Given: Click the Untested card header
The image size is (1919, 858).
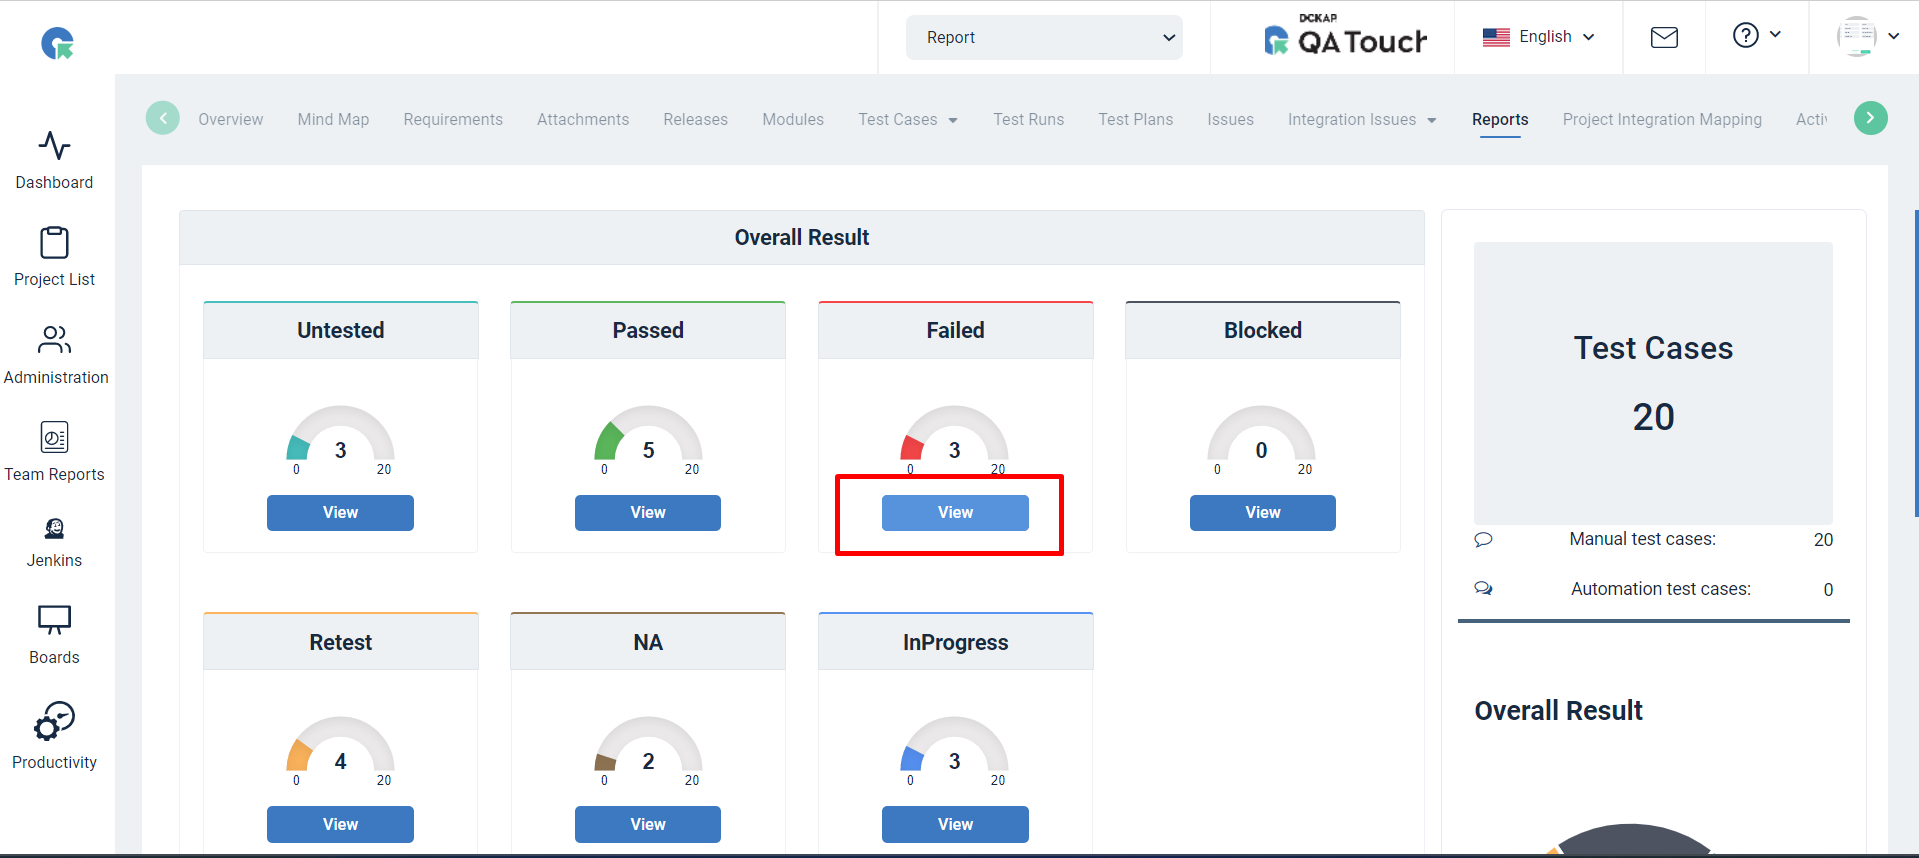Looking at the screenshot, I should [x=341, y=331].
